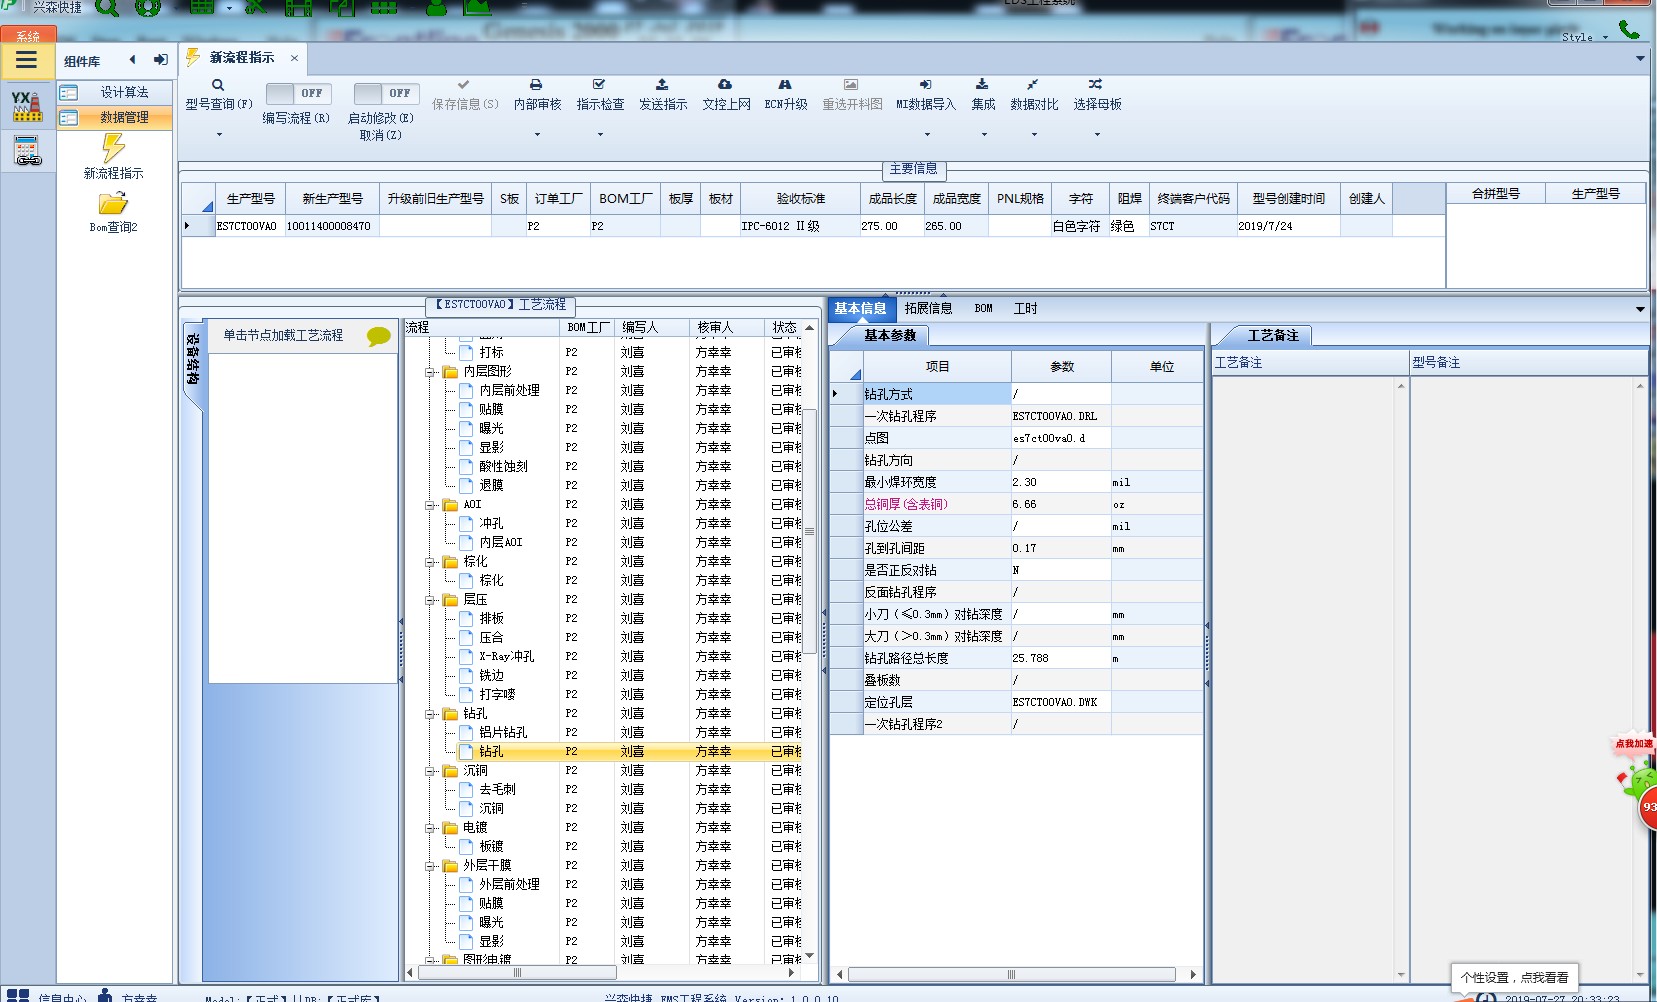Click the 选择母板 shuffle icon
The width and height of the screenshot is (1657, 1002).
pos(1096,85)
